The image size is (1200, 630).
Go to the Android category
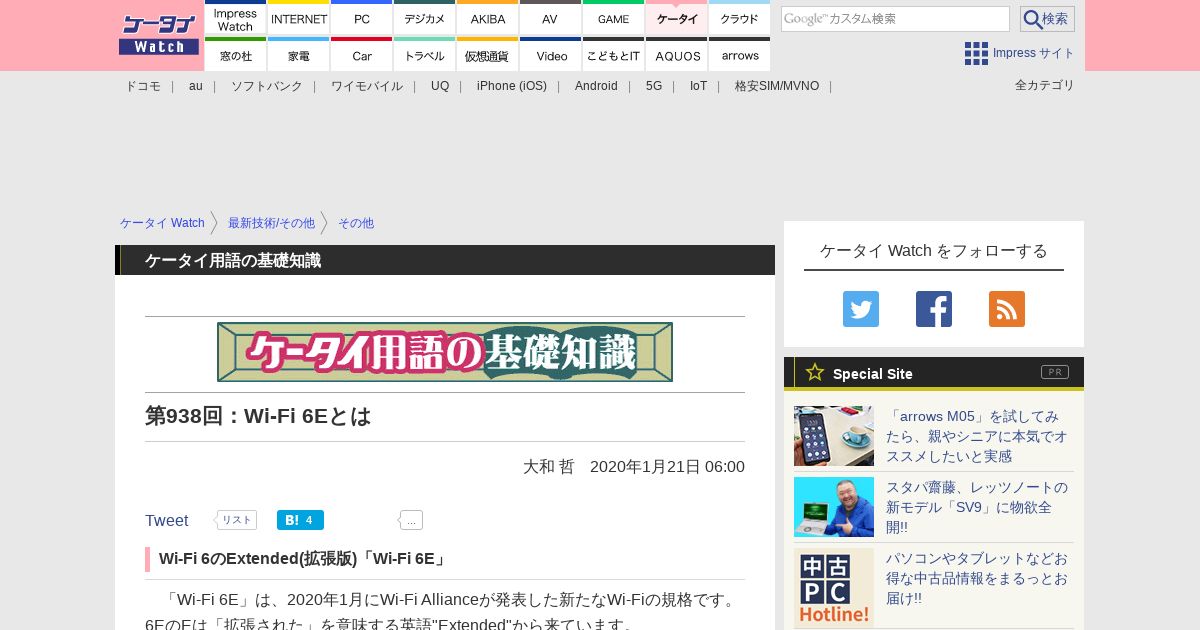click(596, 86)
